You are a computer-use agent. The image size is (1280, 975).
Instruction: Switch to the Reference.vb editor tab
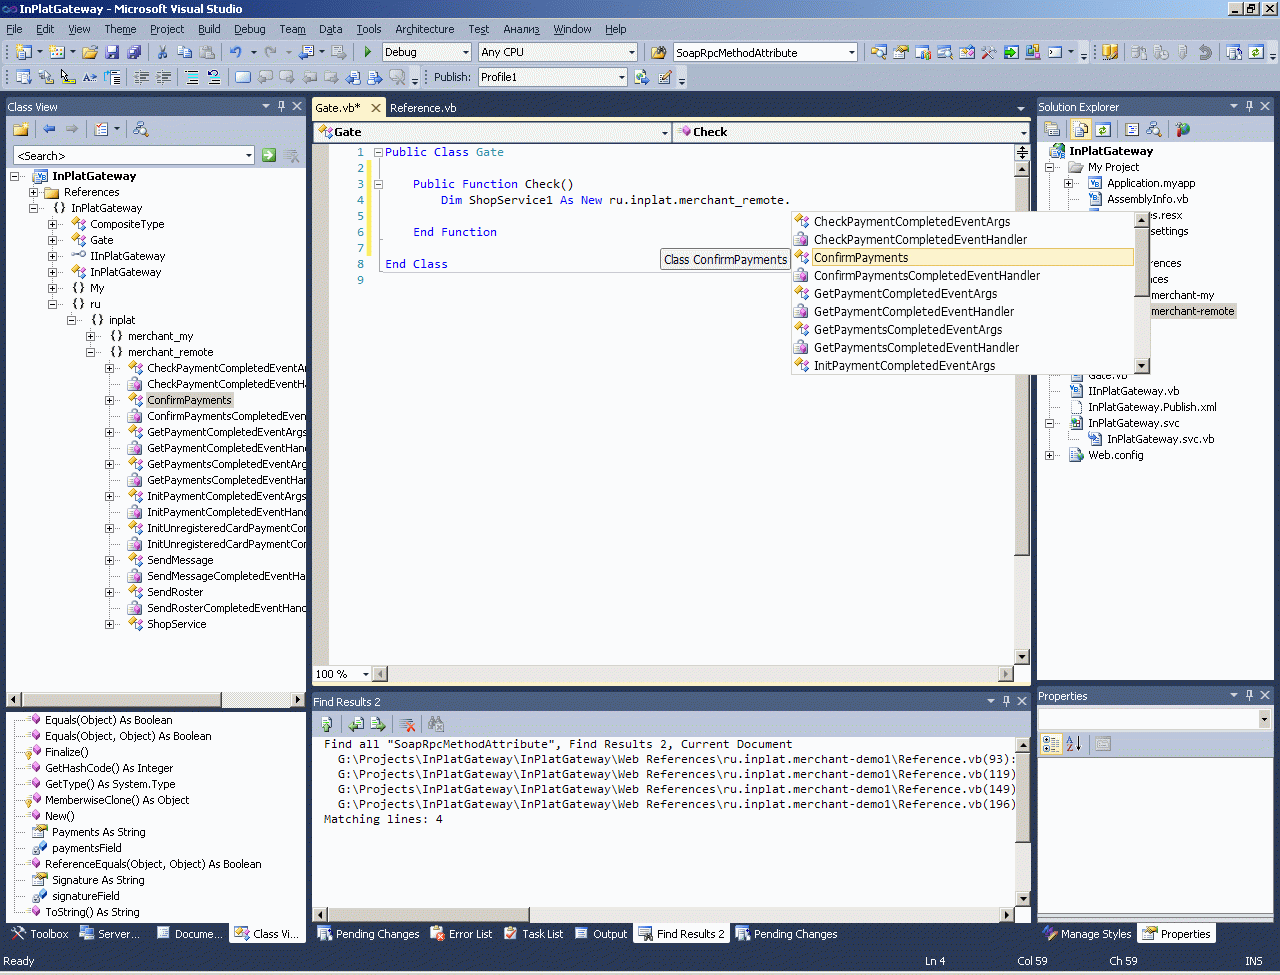pos(423,108)
